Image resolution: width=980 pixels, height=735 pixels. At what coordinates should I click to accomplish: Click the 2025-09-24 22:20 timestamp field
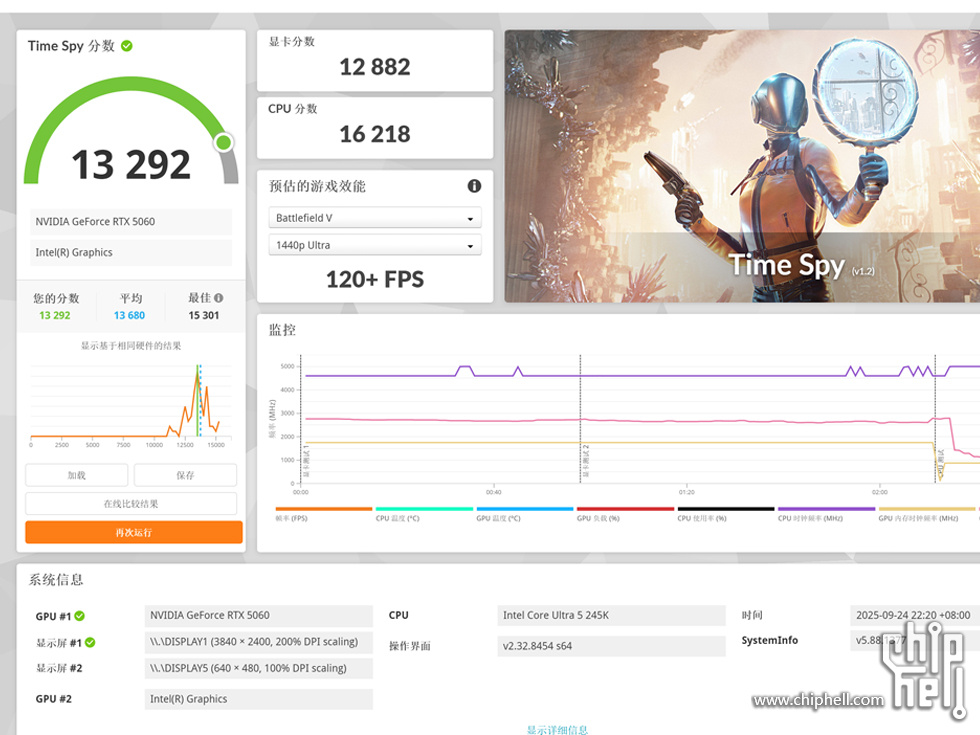click(915, 616)
